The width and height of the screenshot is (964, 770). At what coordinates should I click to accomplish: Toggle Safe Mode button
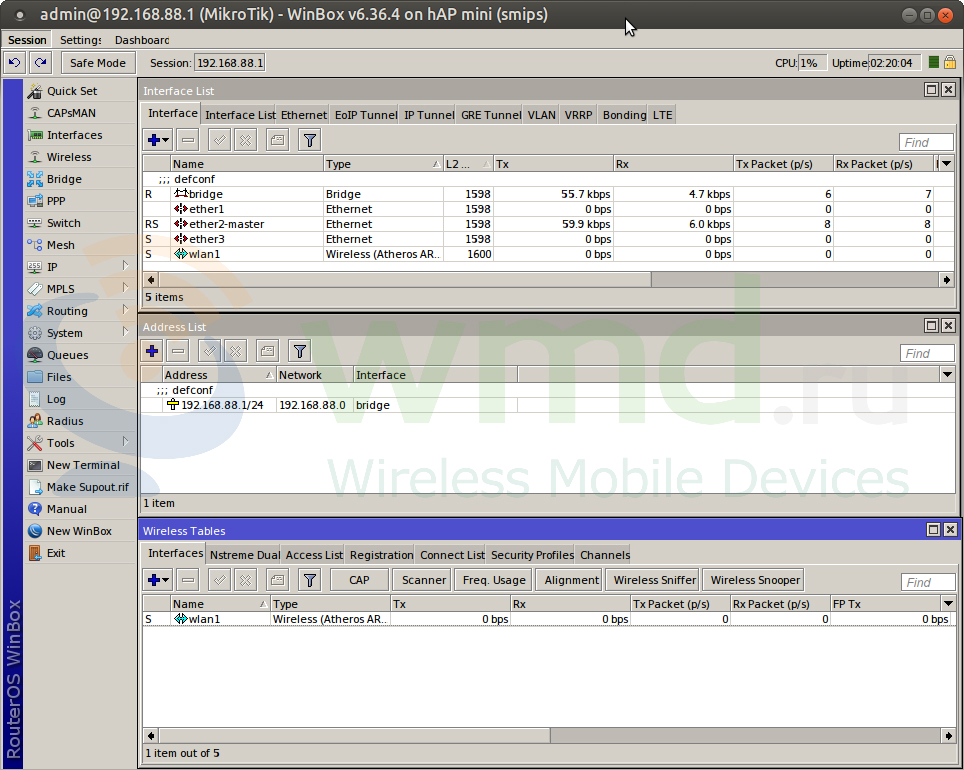click(x=98, y=63)
